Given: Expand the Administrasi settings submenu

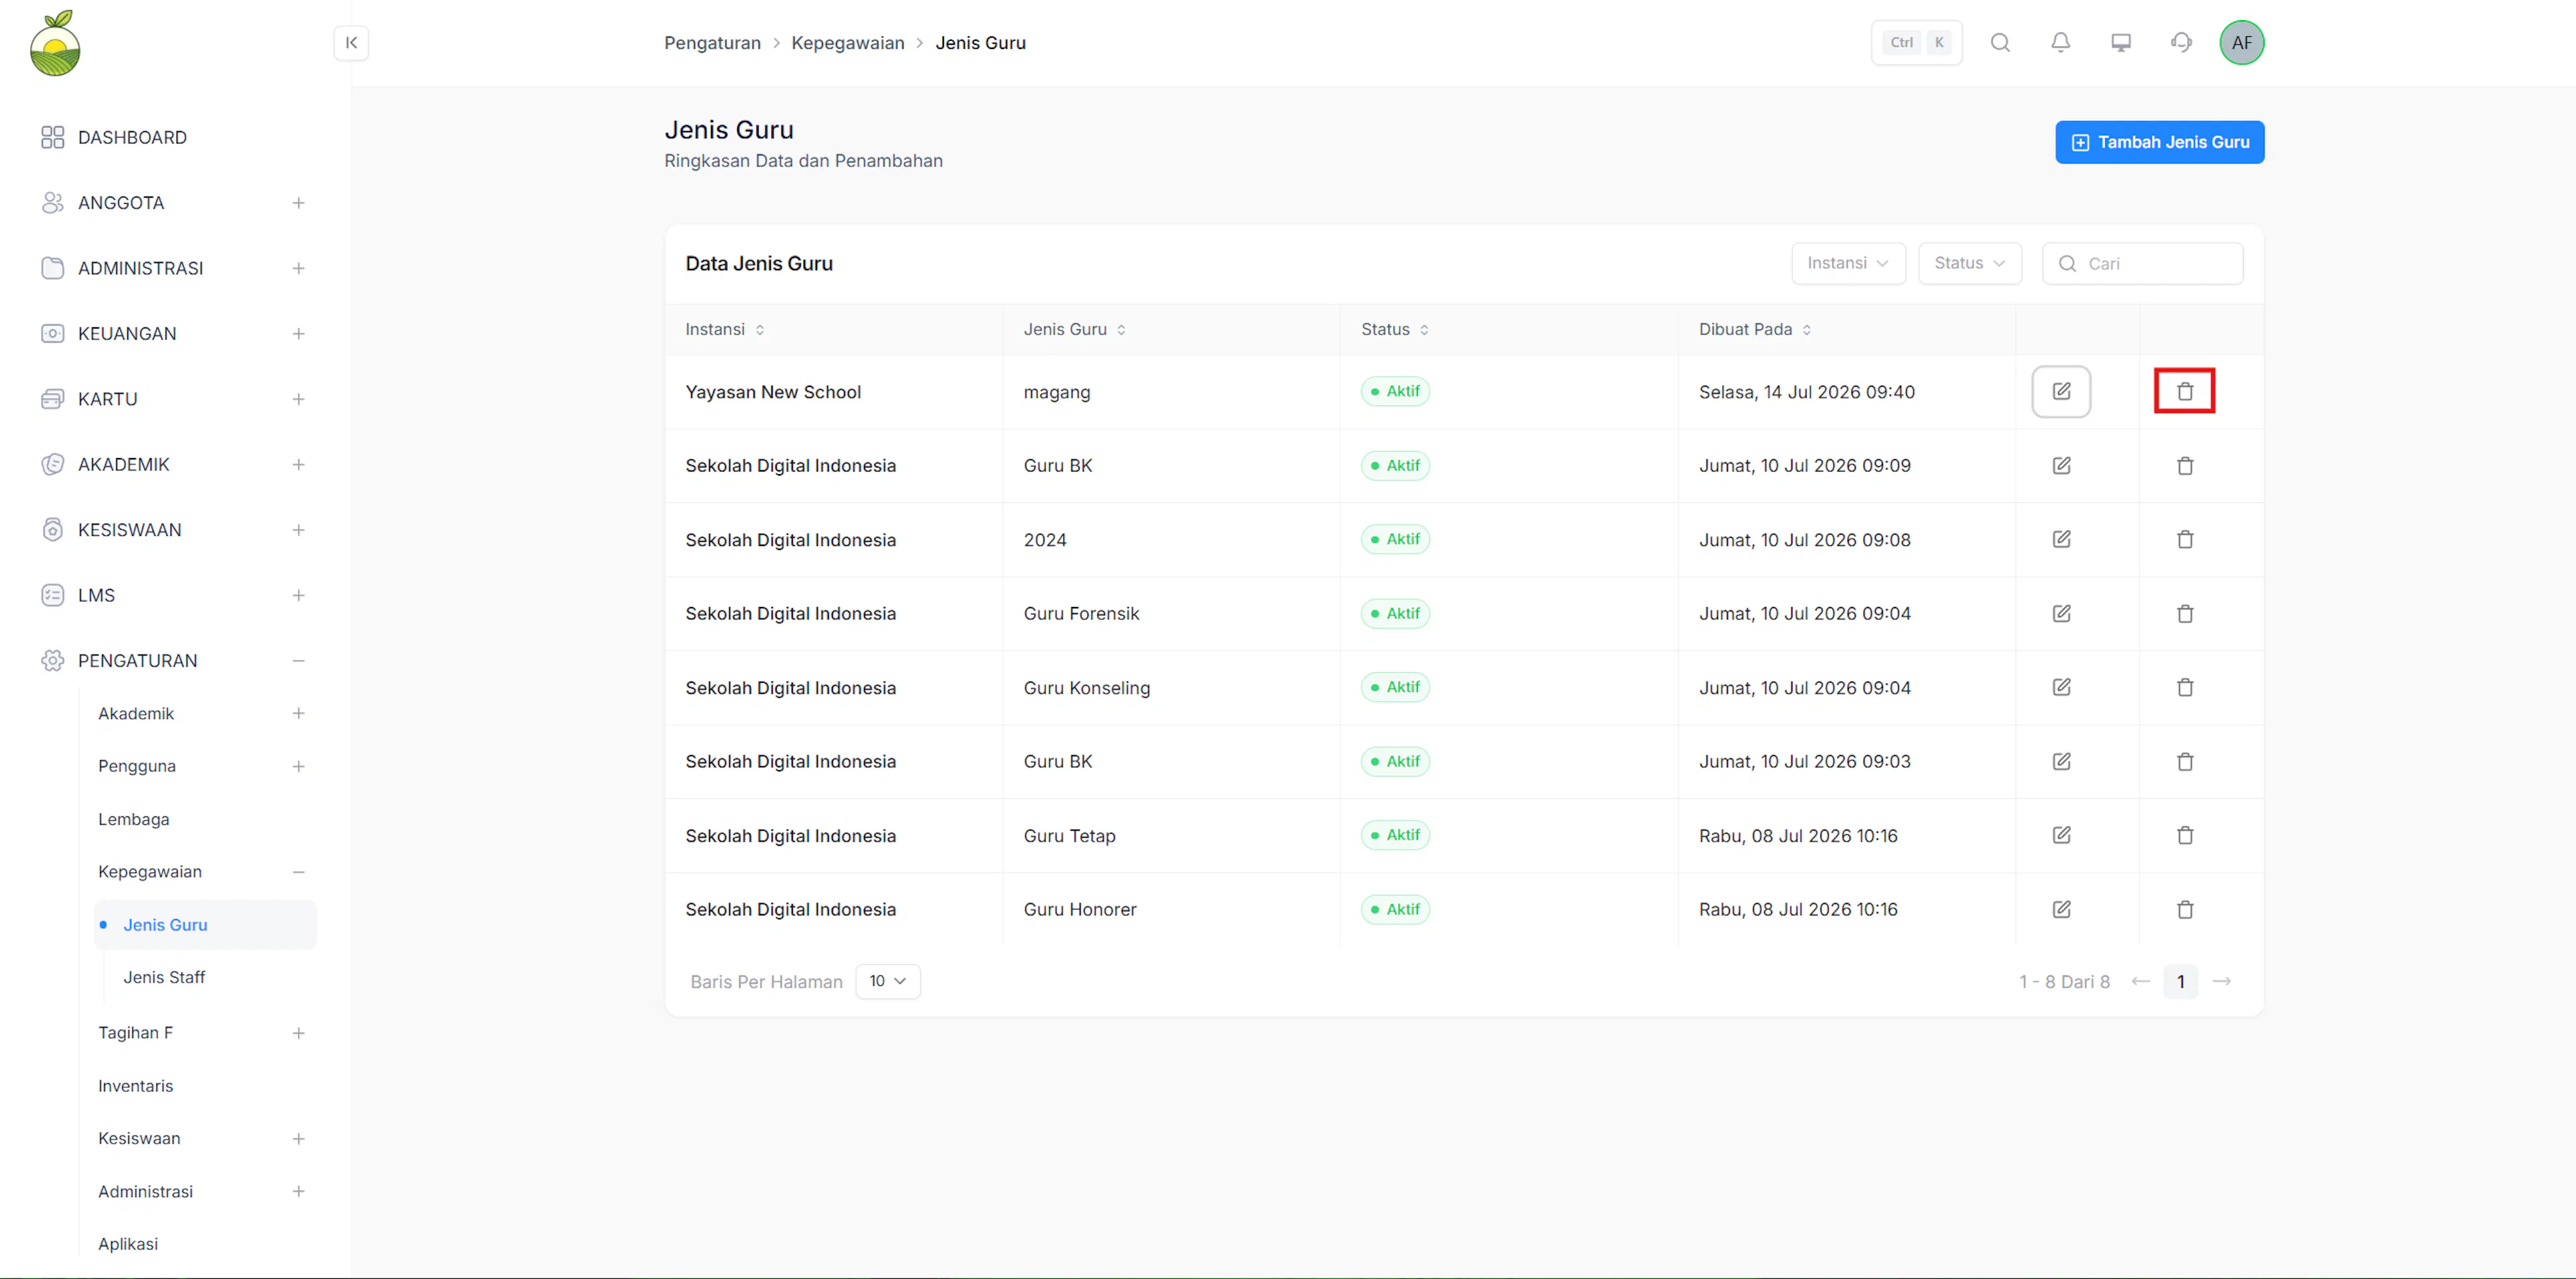Looking at the screenshot, I should point(298,1192).
